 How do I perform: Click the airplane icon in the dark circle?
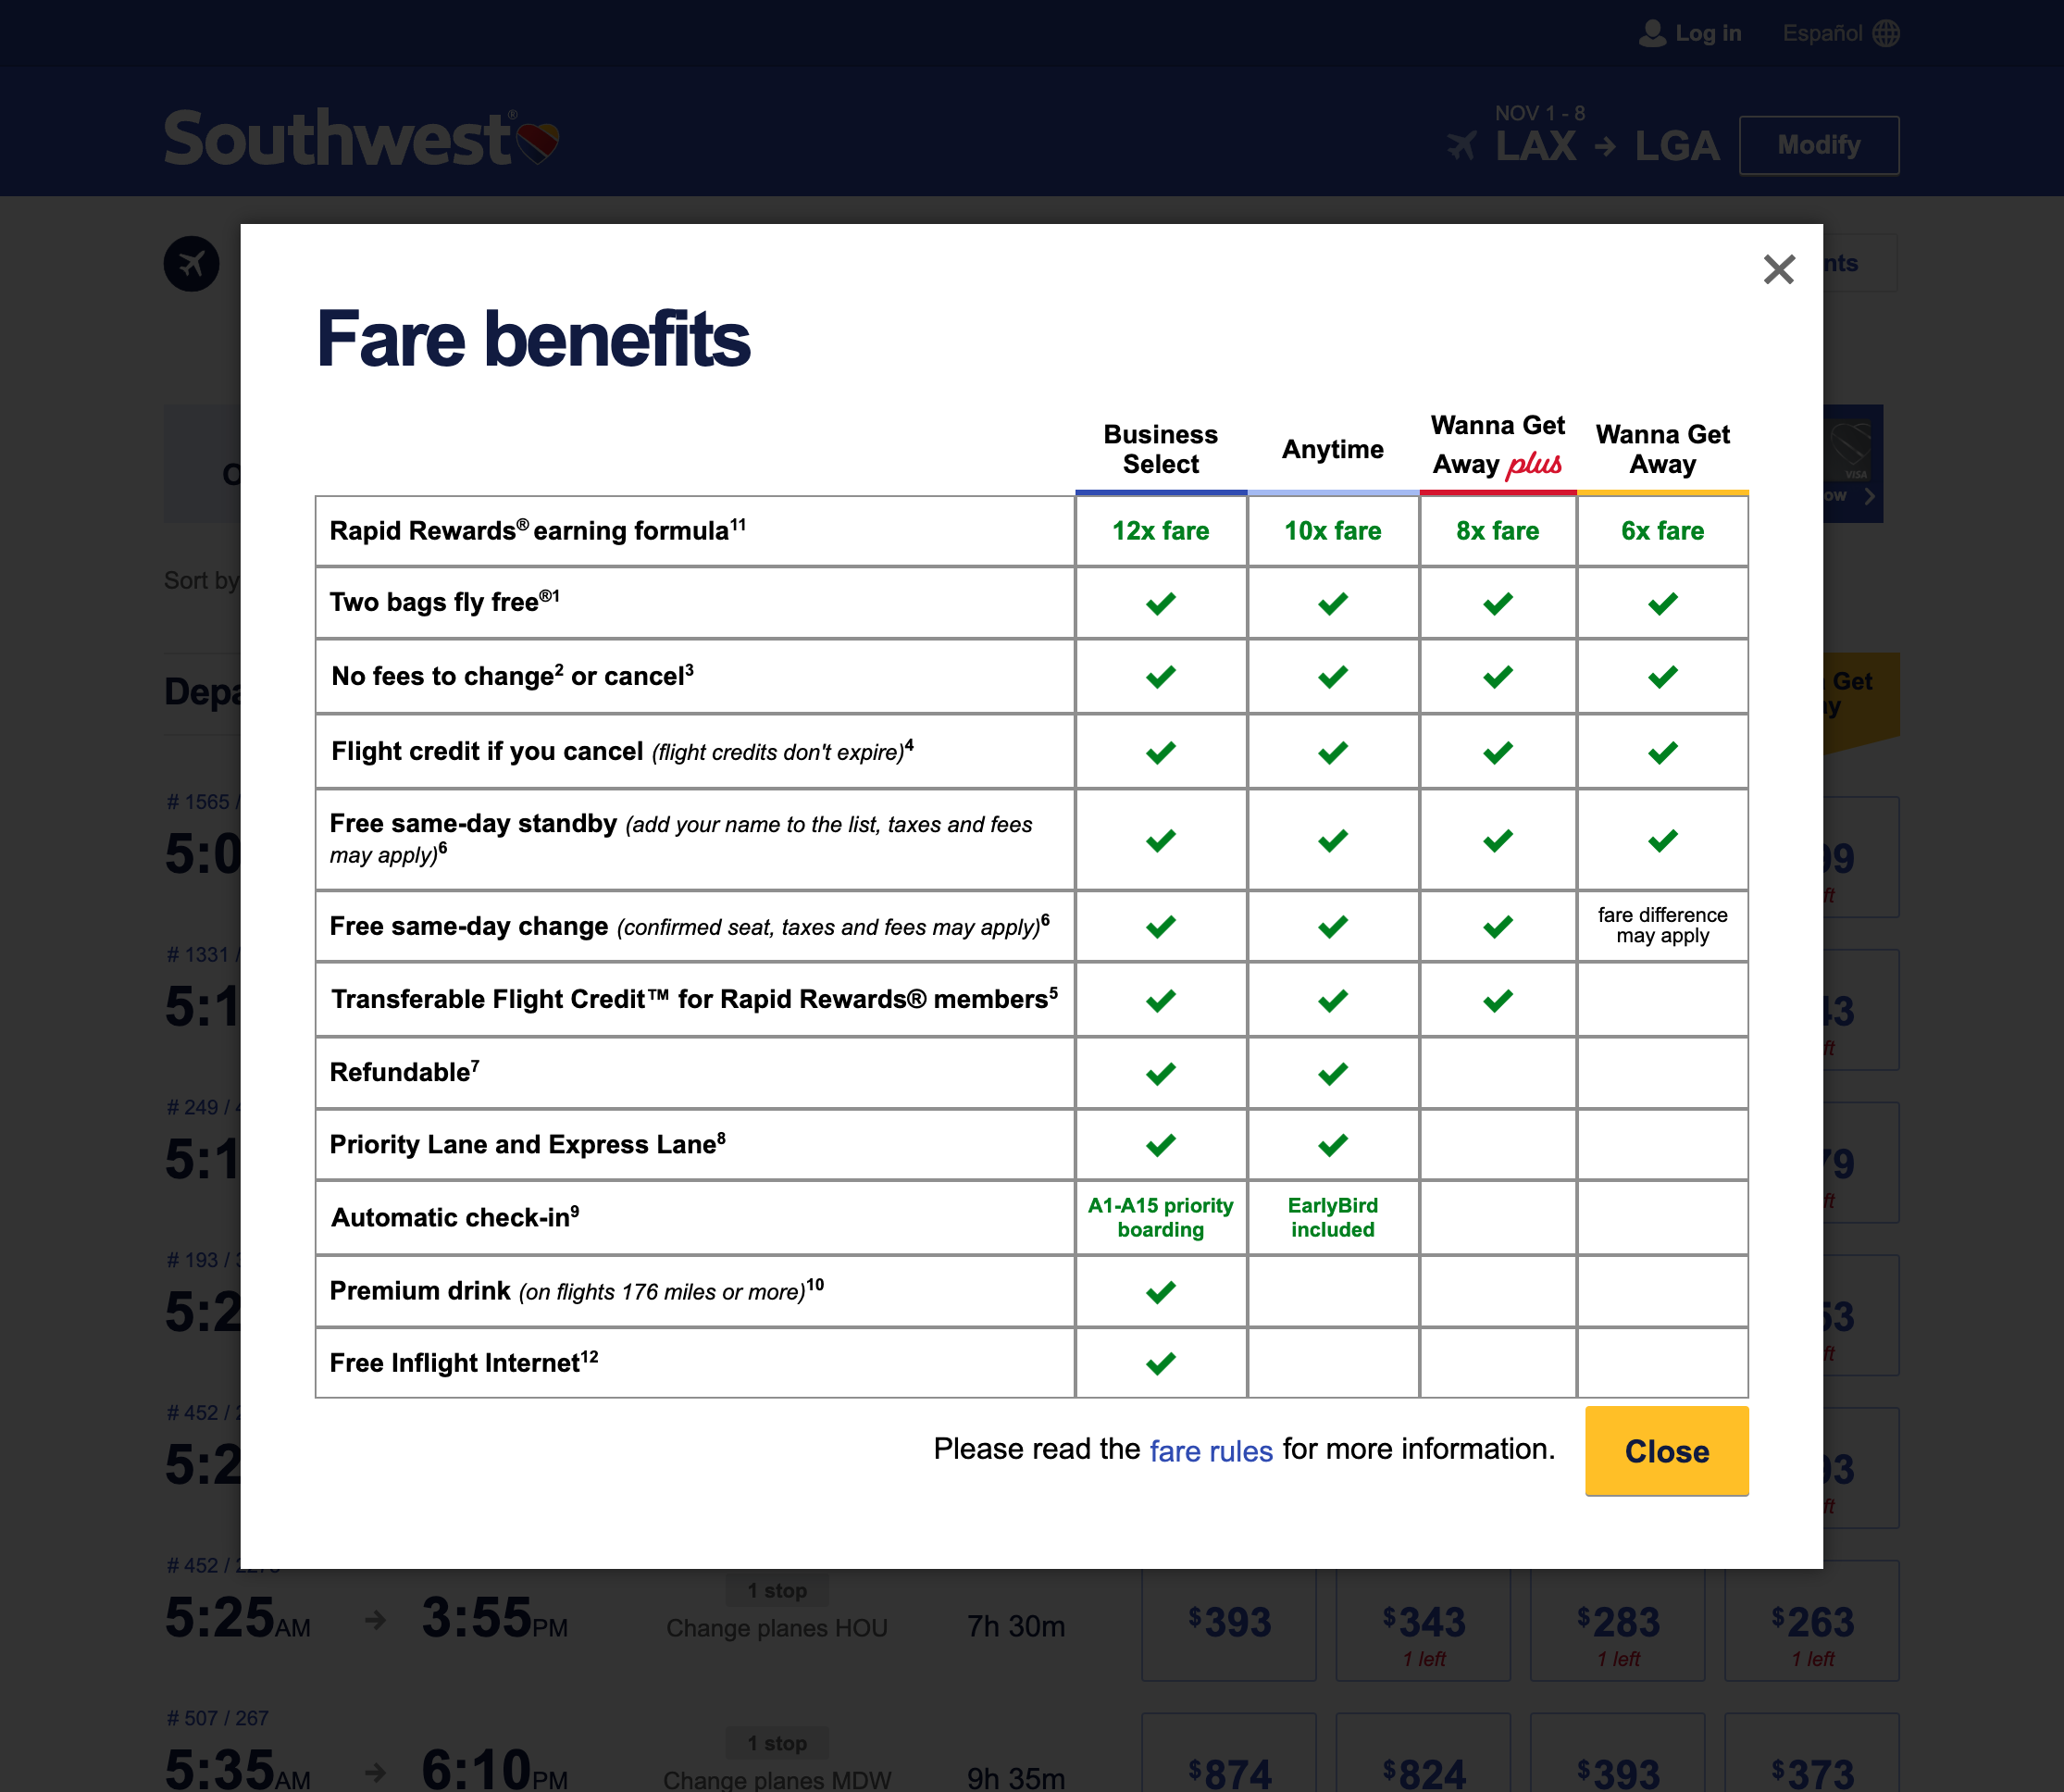(x=193, y=263)
